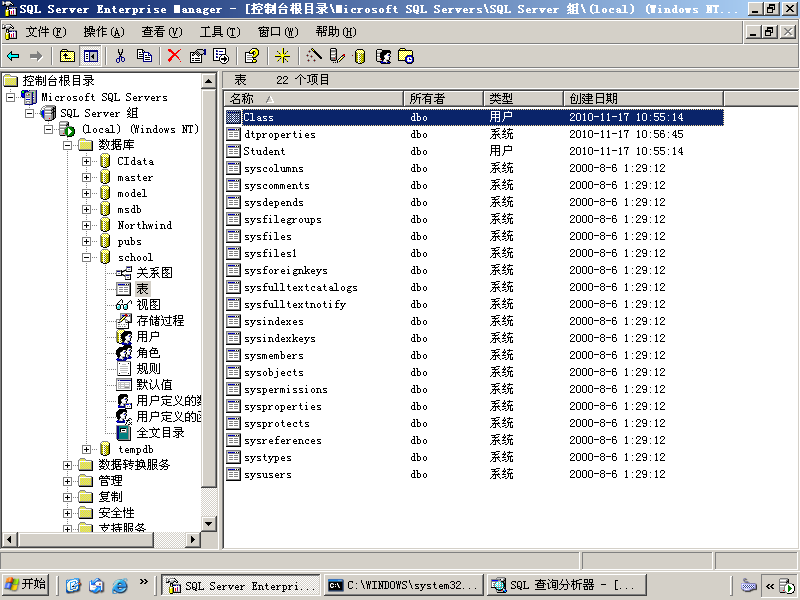Expand the CIdata database

point(86,161)
